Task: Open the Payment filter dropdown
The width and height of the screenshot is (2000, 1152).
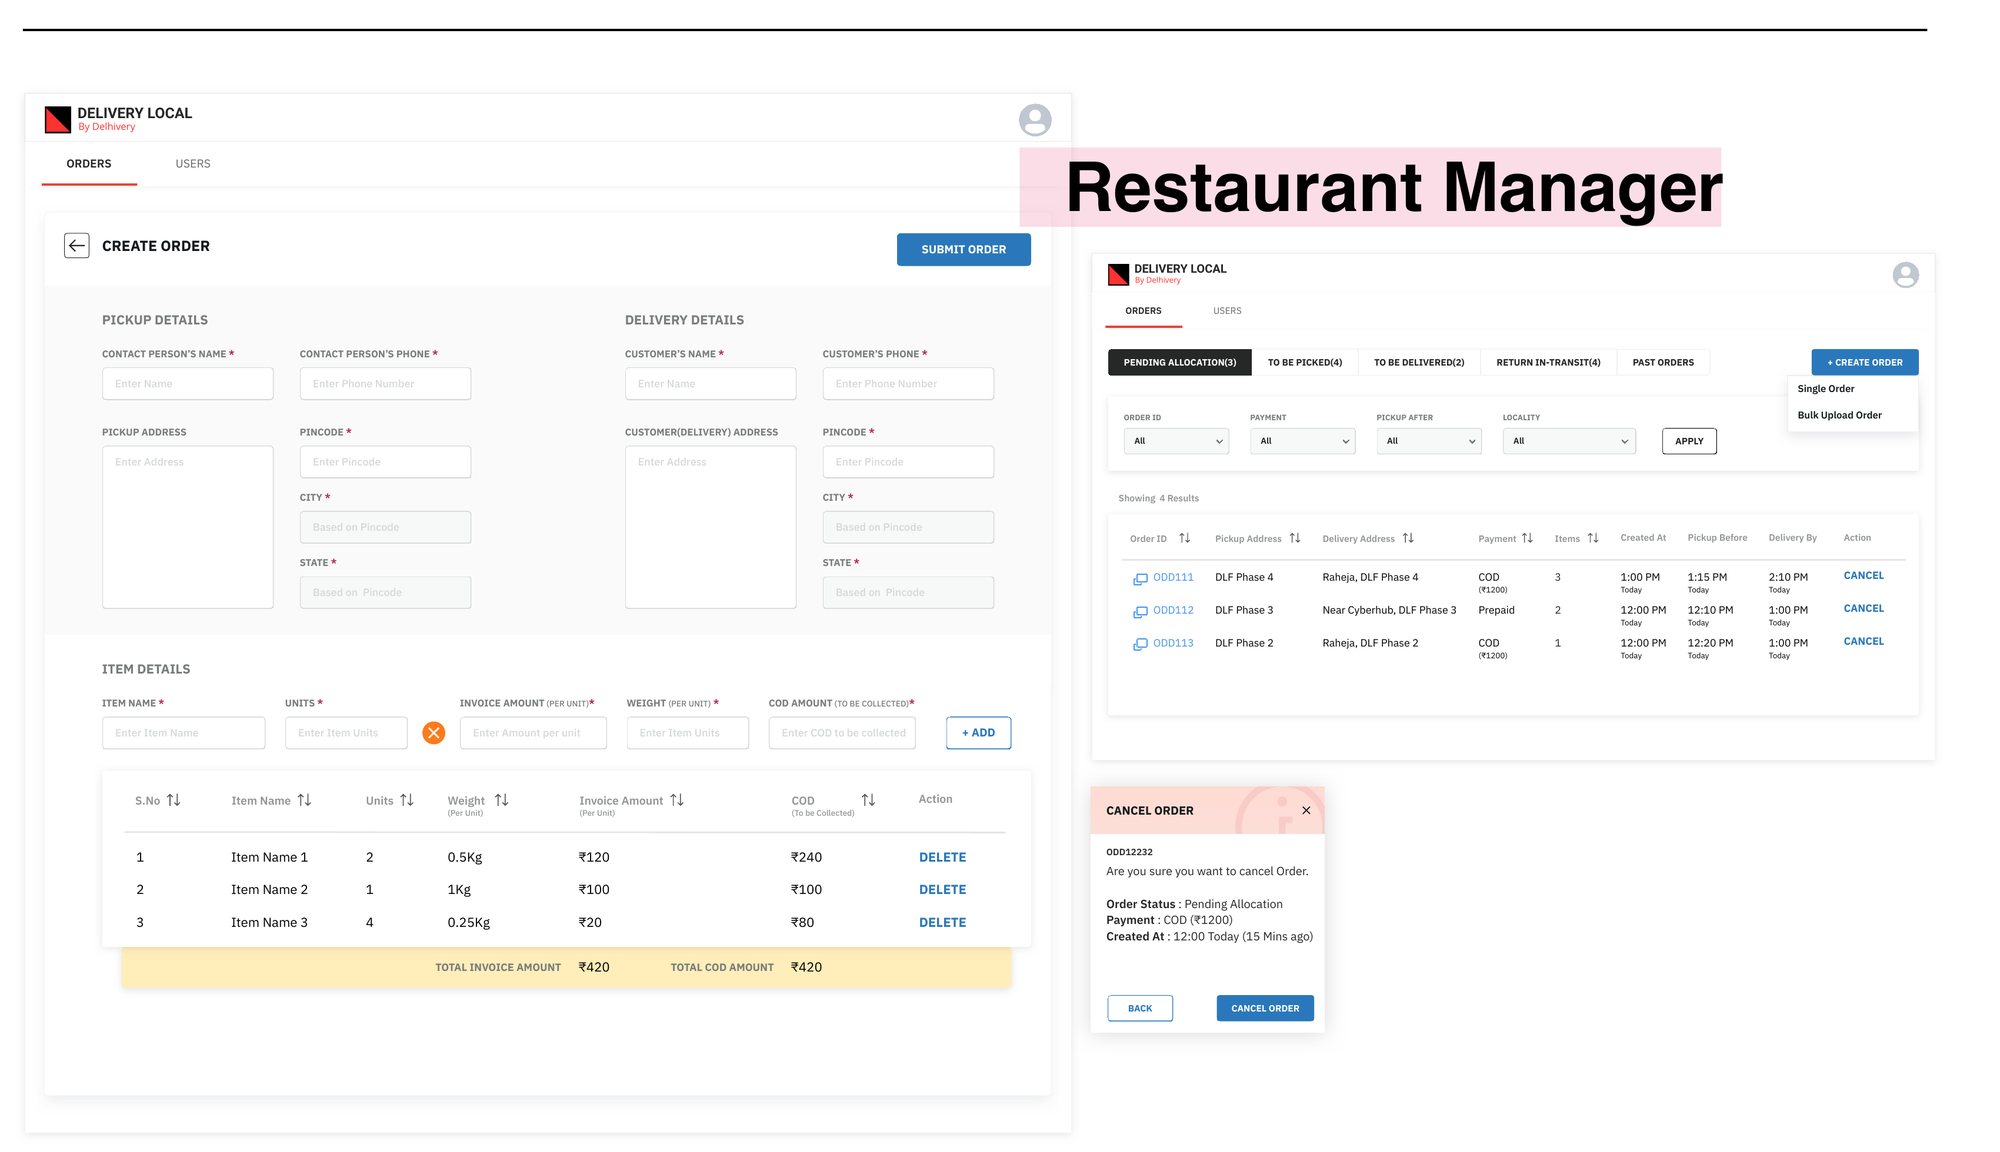Action: pyautogui.click(x=1302, y=441)
